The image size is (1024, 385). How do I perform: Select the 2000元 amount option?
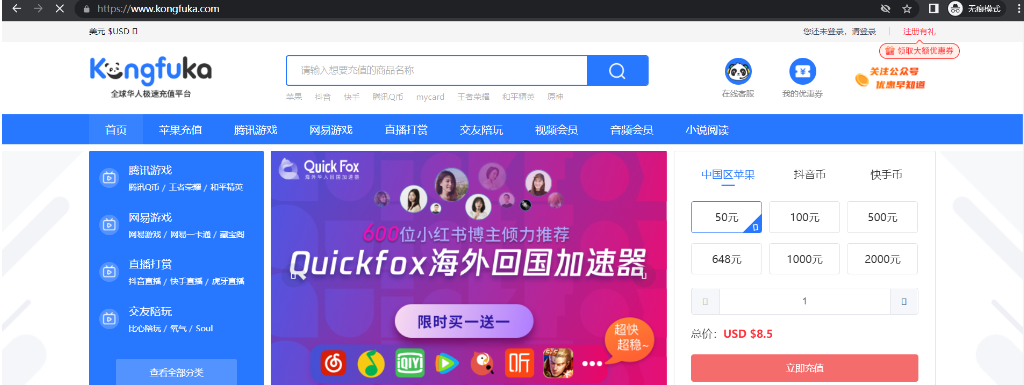pos(882,259)
